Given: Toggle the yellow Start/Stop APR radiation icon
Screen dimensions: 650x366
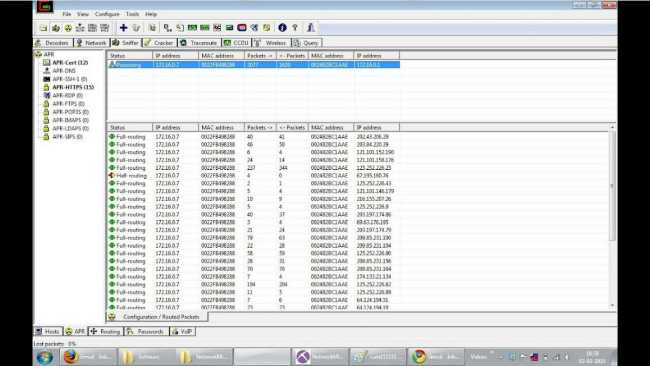Looking at the screenshot, I should [68, 28].
